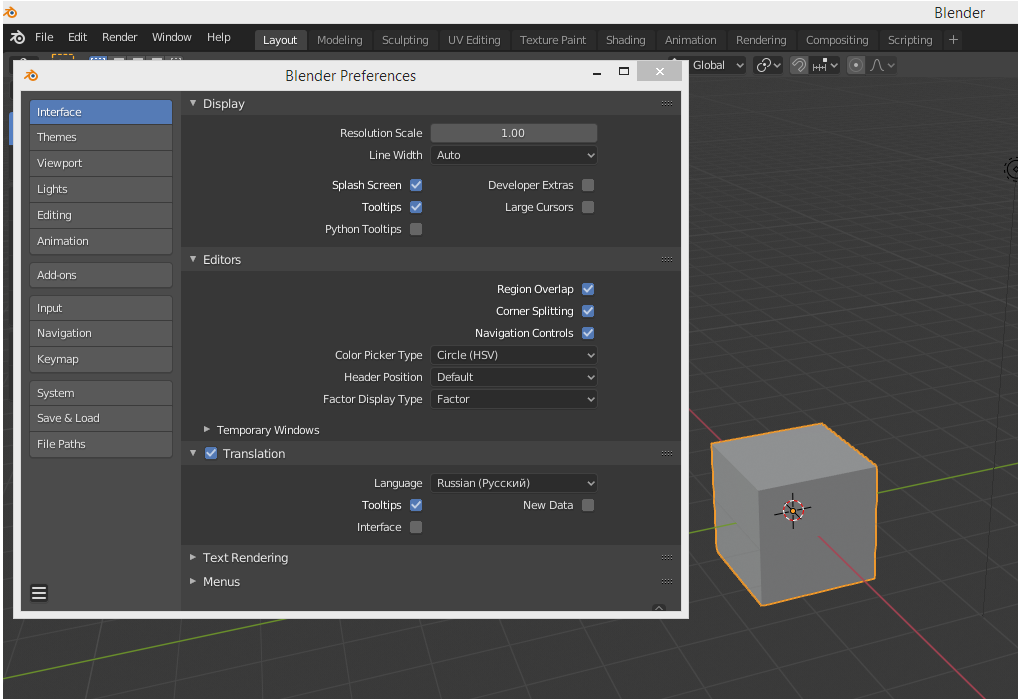Toggle the Navigation Controls checkbox
Screen dimensions: 1018x699
coord(588,333)
